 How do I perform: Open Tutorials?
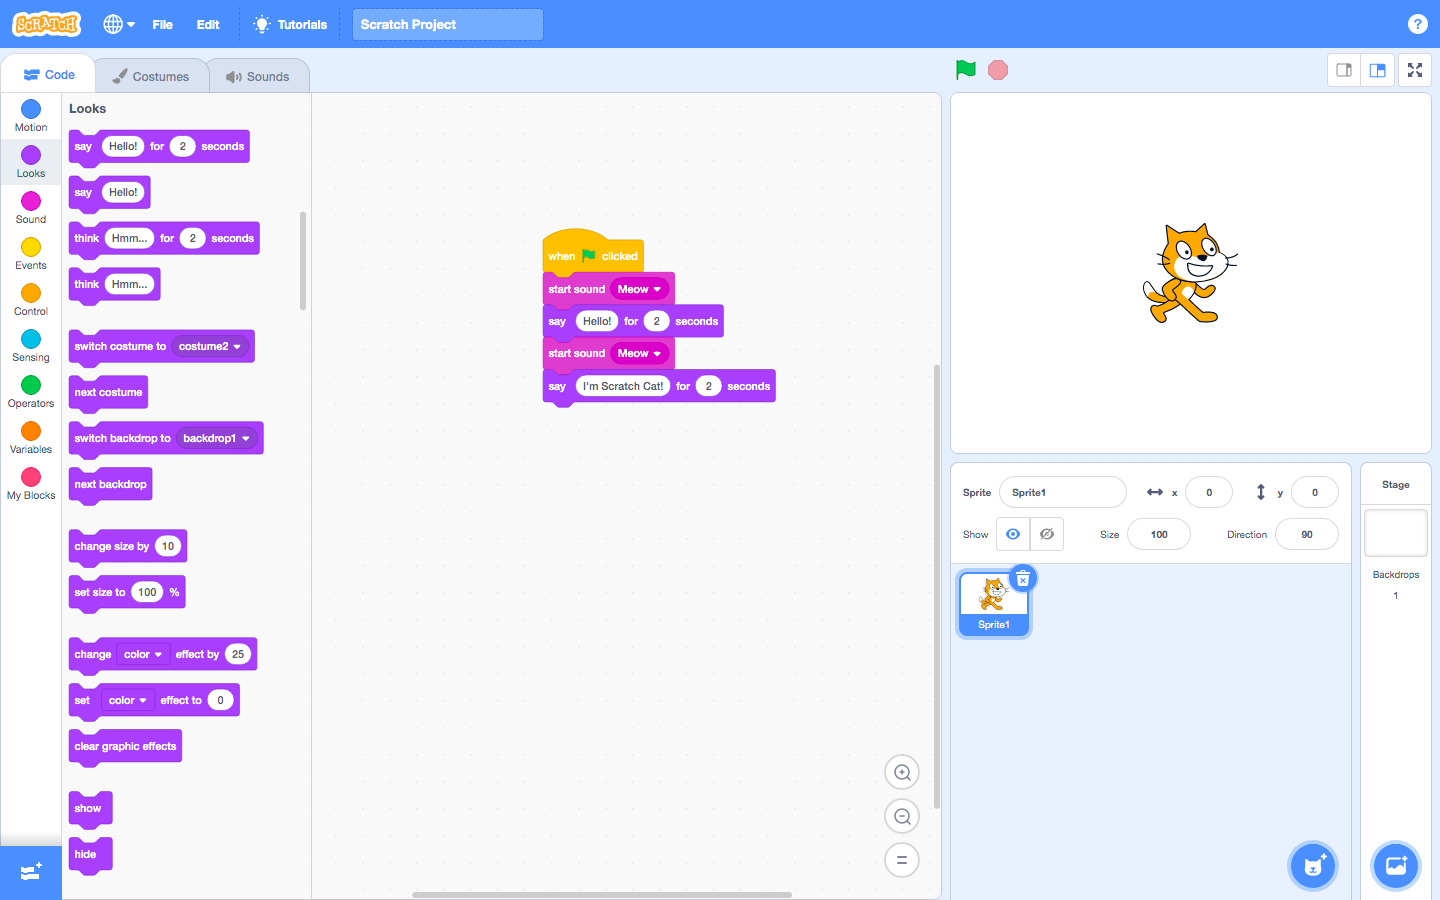pos(291,24)
